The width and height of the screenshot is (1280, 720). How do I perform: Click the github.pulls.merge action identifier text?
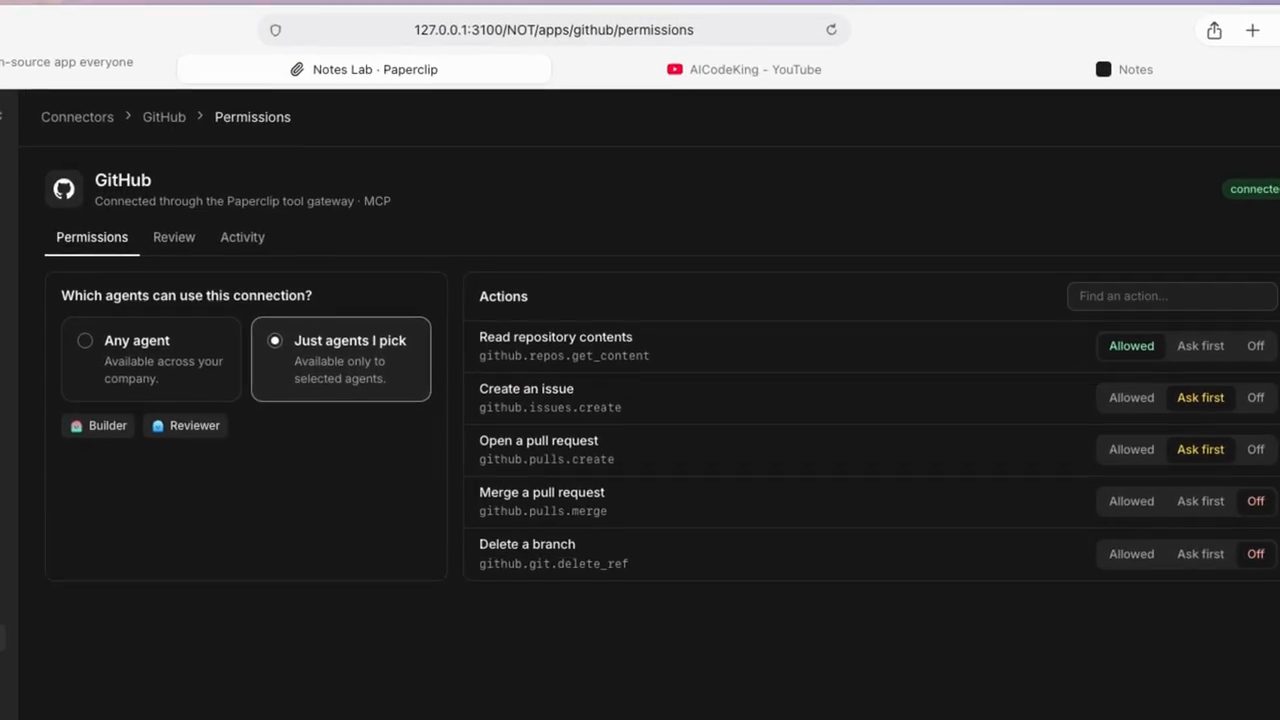click(x=543, y=511)
